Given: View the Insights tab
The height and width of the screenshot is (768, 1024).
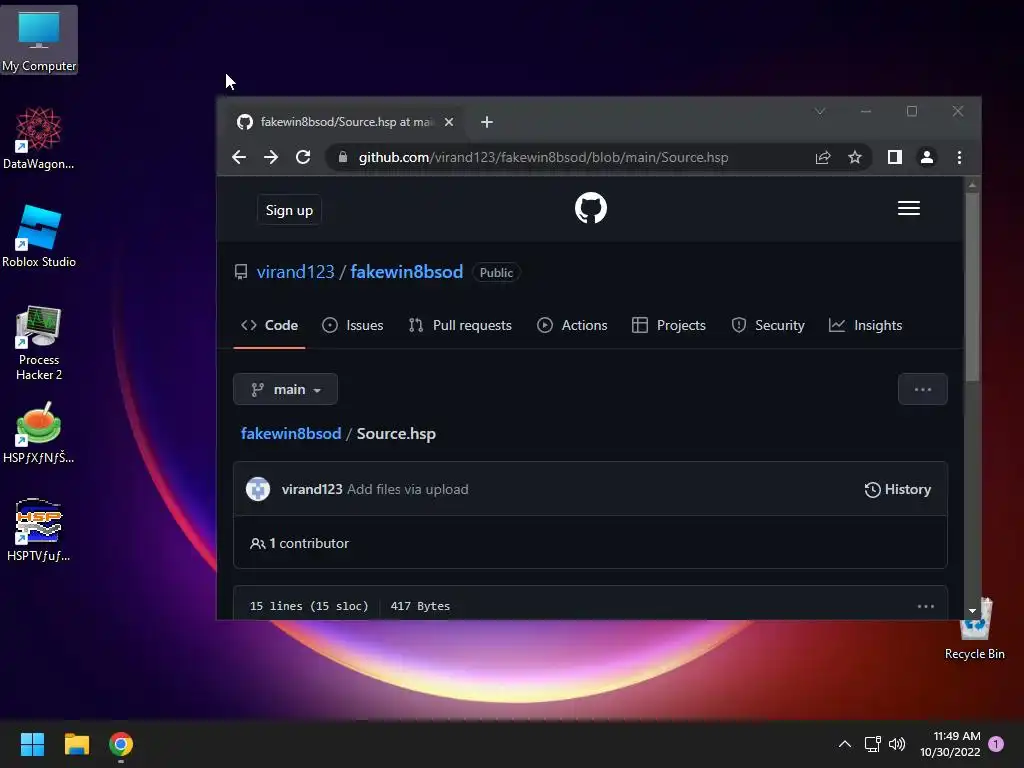Looking at the screenshot, I should tap(865, 325).
